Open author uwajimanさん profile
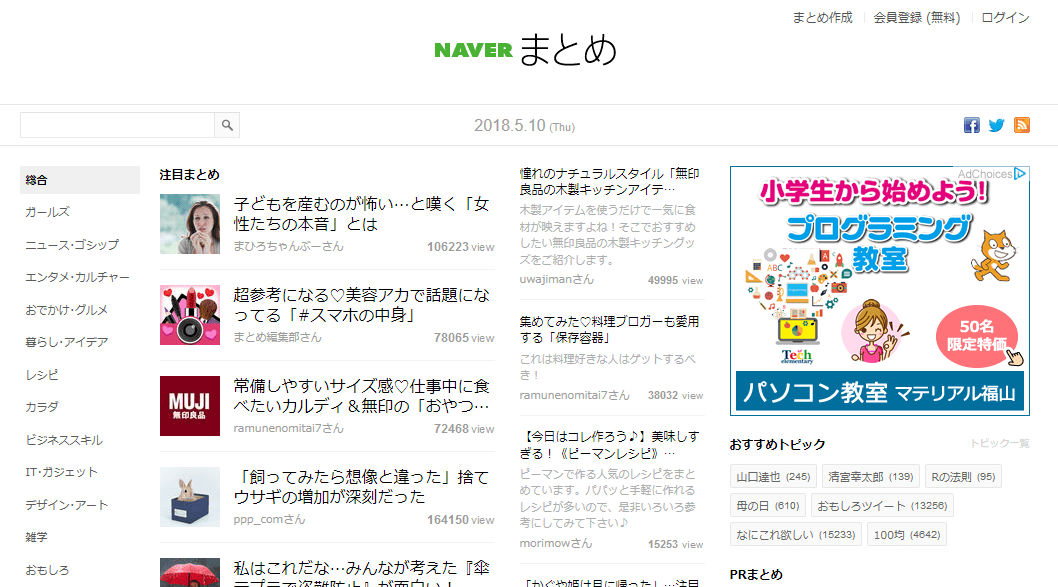1058x587 pixels. [x=557, y=279]
